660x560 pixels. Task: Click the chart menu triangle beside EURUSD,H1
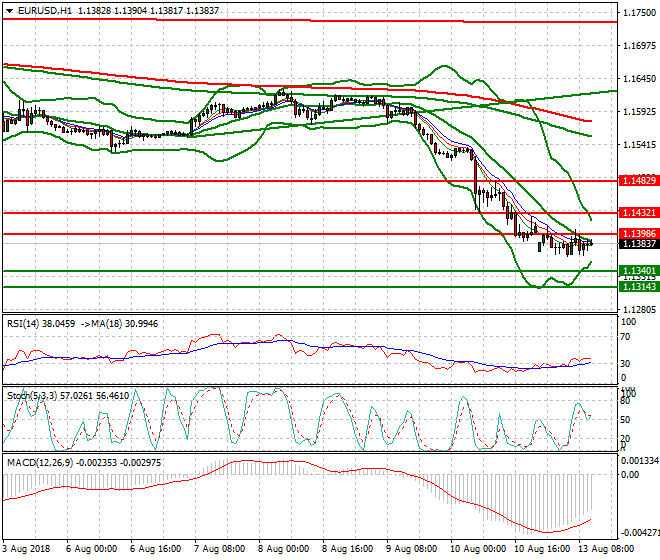pyautogui.click(x=8, y=9)
